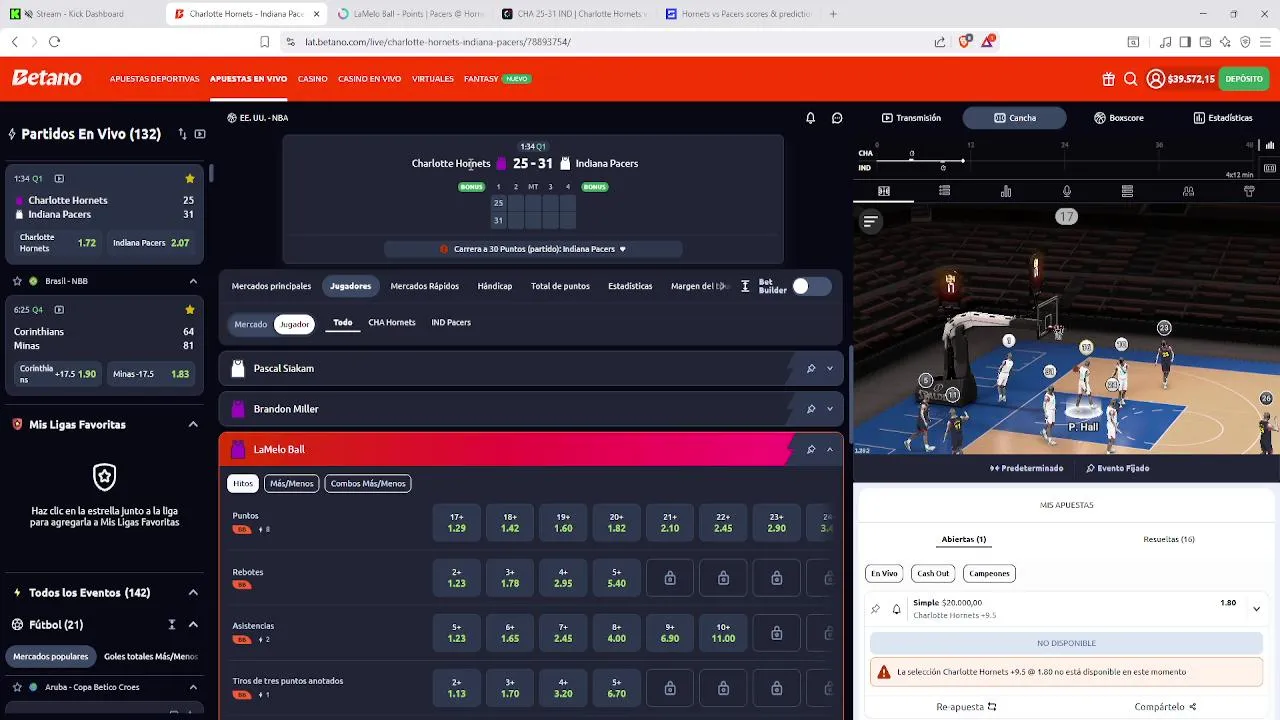Collapse the Fútbol (21) category
The image size is (1280, 720).
pos(193,625)
